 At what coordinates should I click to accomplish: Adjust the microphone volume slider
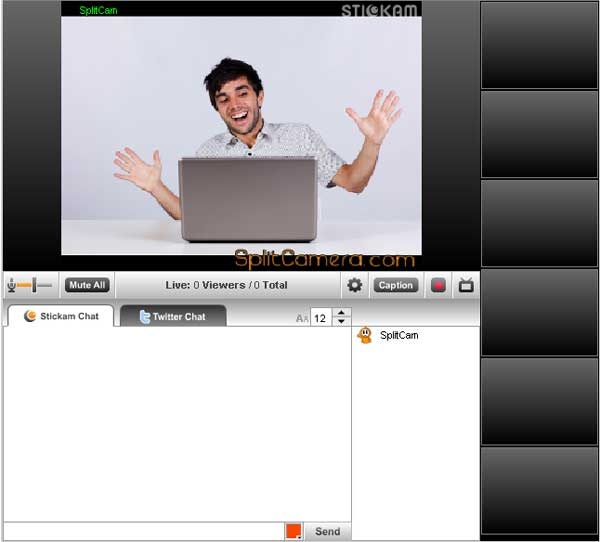(x=34, y=285)
